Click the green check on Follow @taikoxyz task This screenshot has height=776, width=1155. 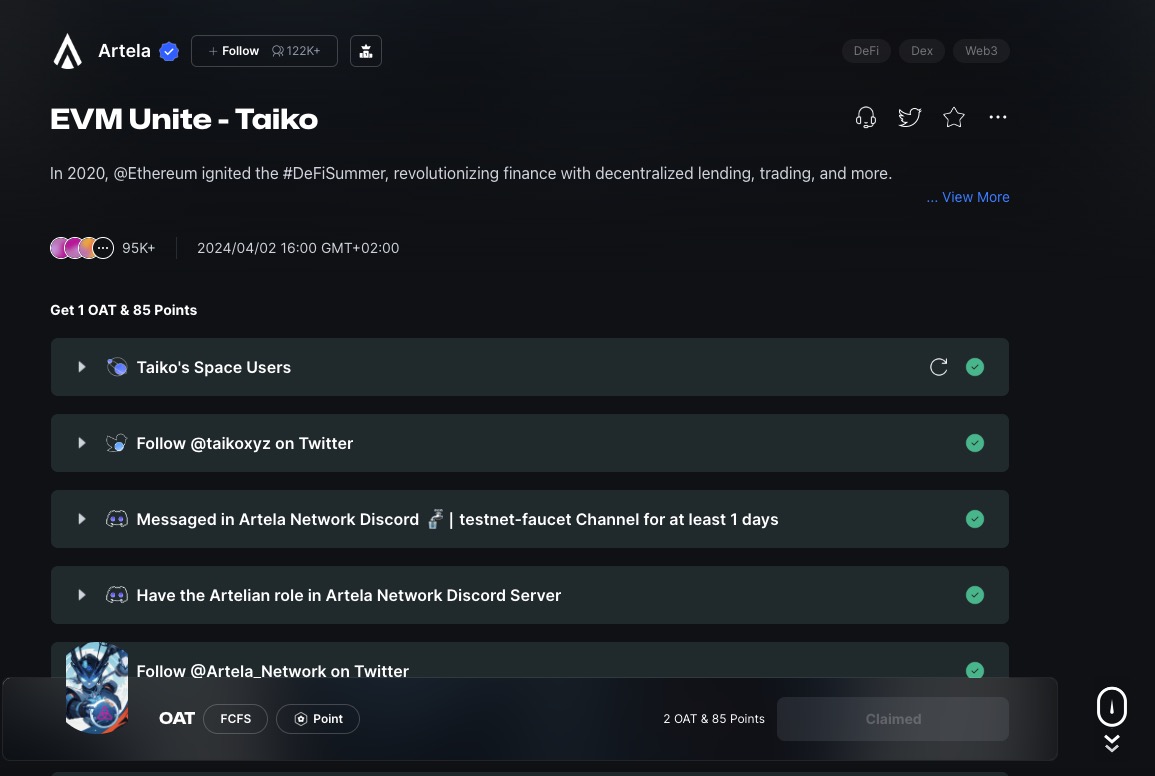tap(975, 443)
